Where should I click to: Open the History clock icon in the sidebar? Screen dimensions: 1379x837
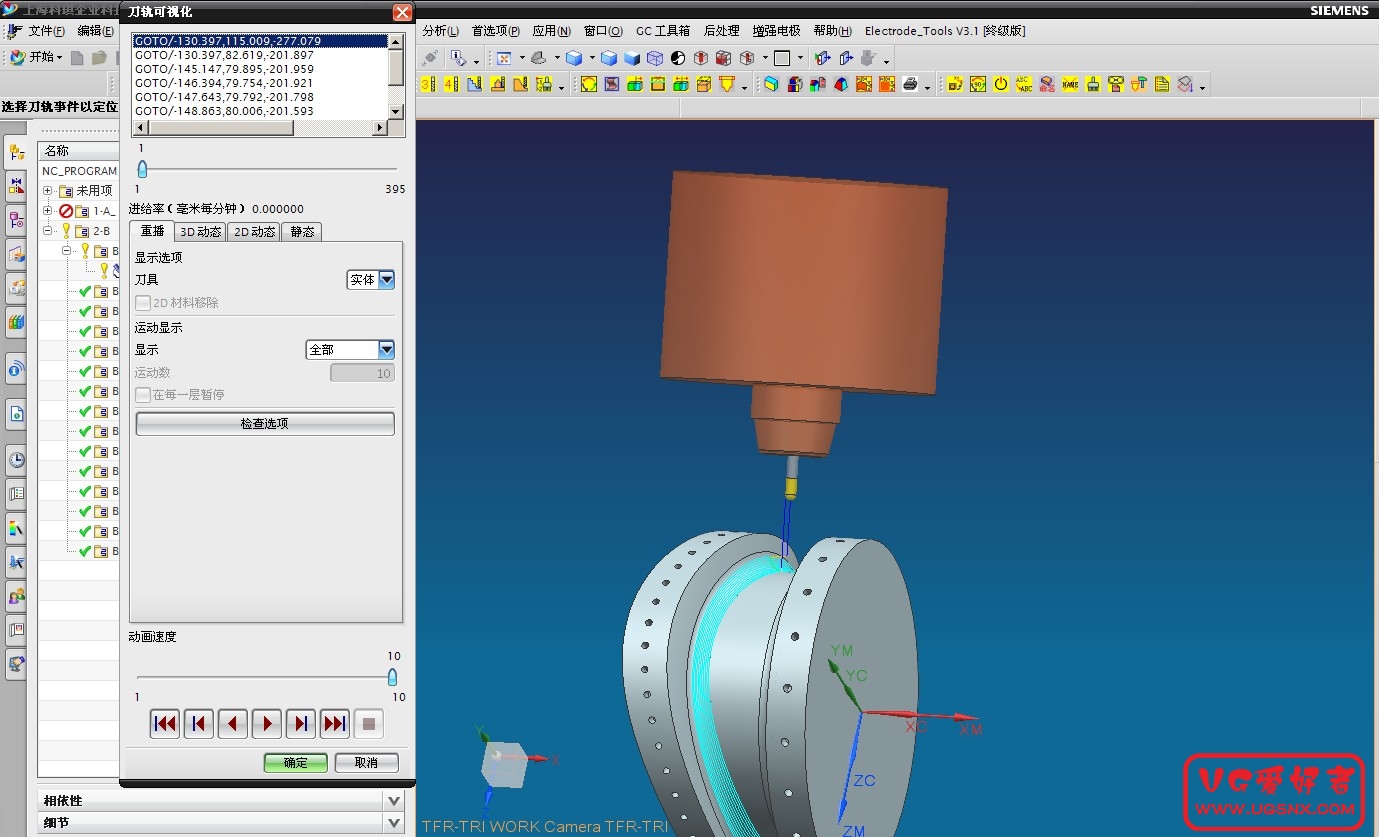[x=16, y=460]
